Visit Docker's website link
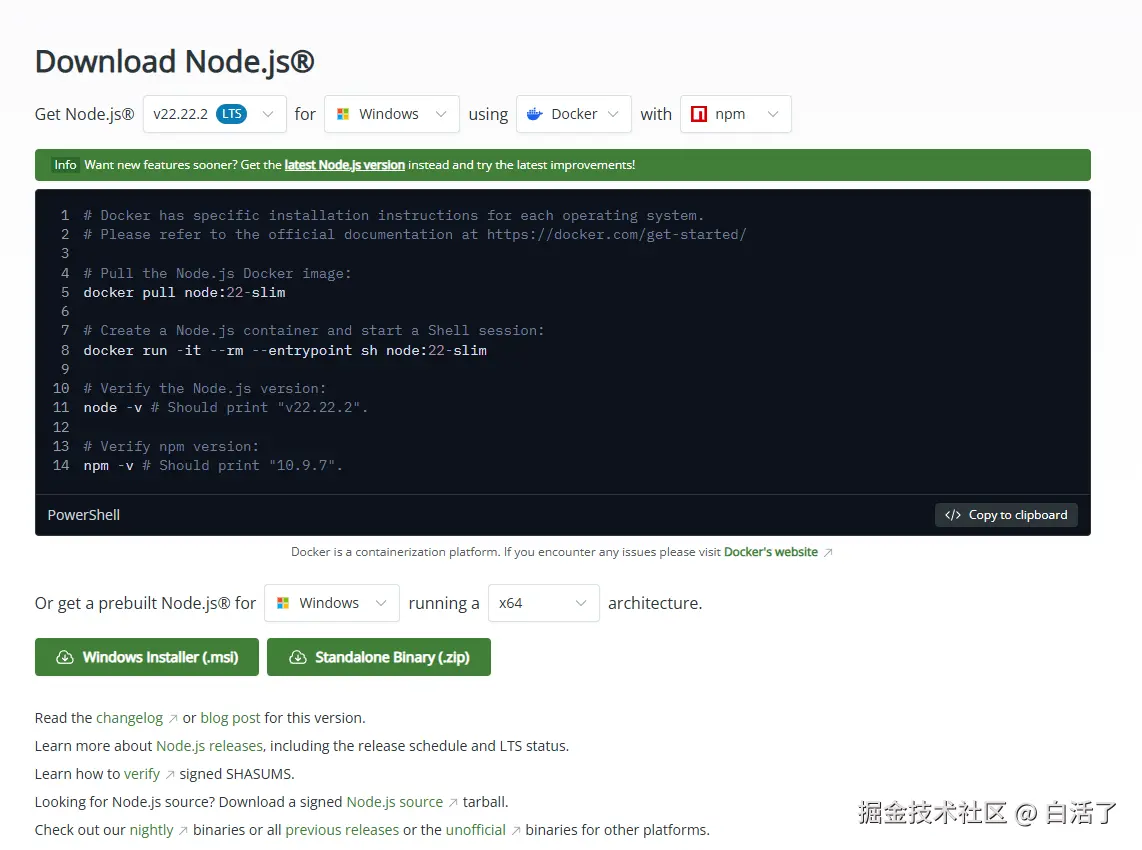 pos(772,551)
